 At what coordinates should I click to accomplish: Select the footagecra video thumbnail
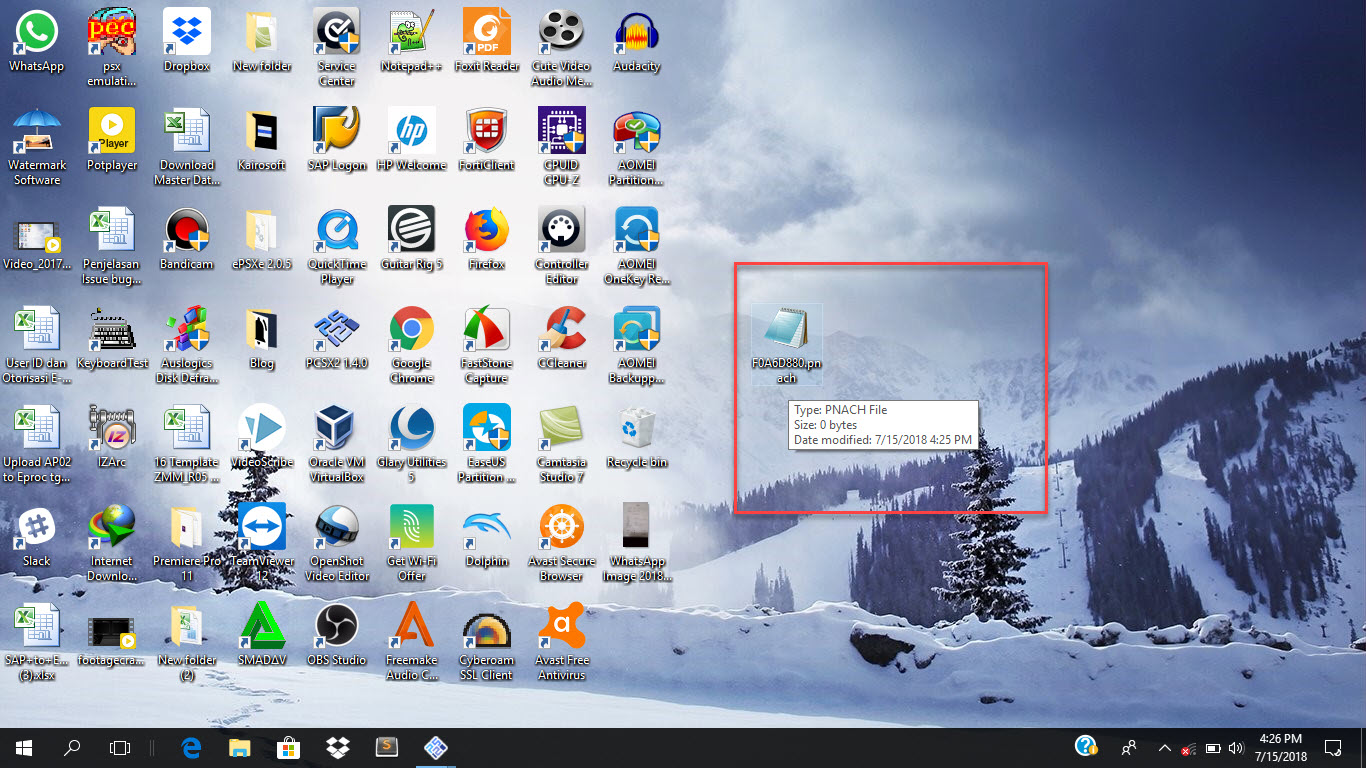(x=112, y=632)
